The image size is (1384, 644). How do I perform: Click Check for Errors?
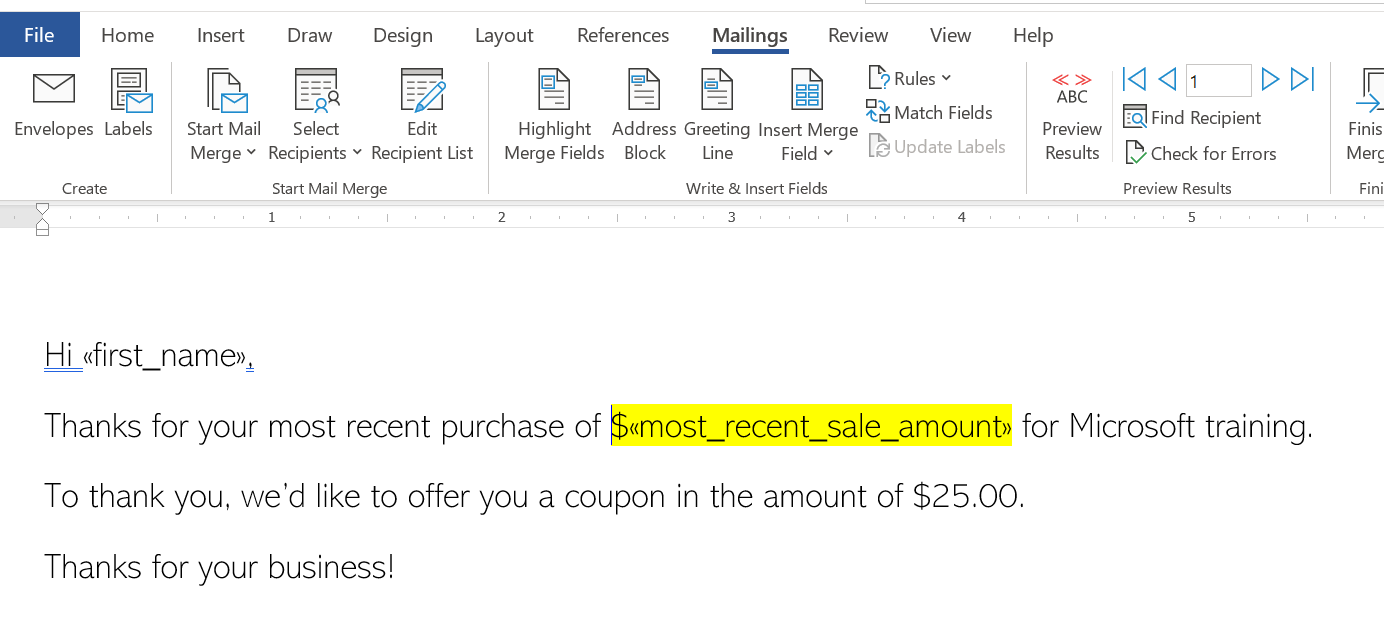[x=1201, y=154]
